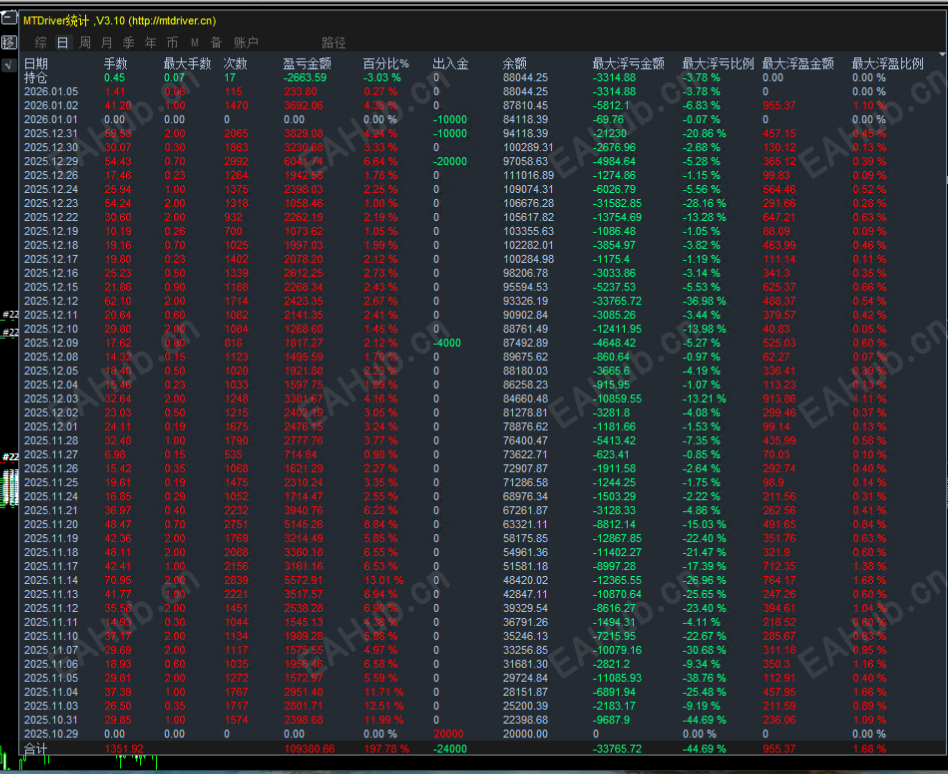Click the 次数 column header
The width and height of the screenshot is (948, 774).
pos(235,63)
